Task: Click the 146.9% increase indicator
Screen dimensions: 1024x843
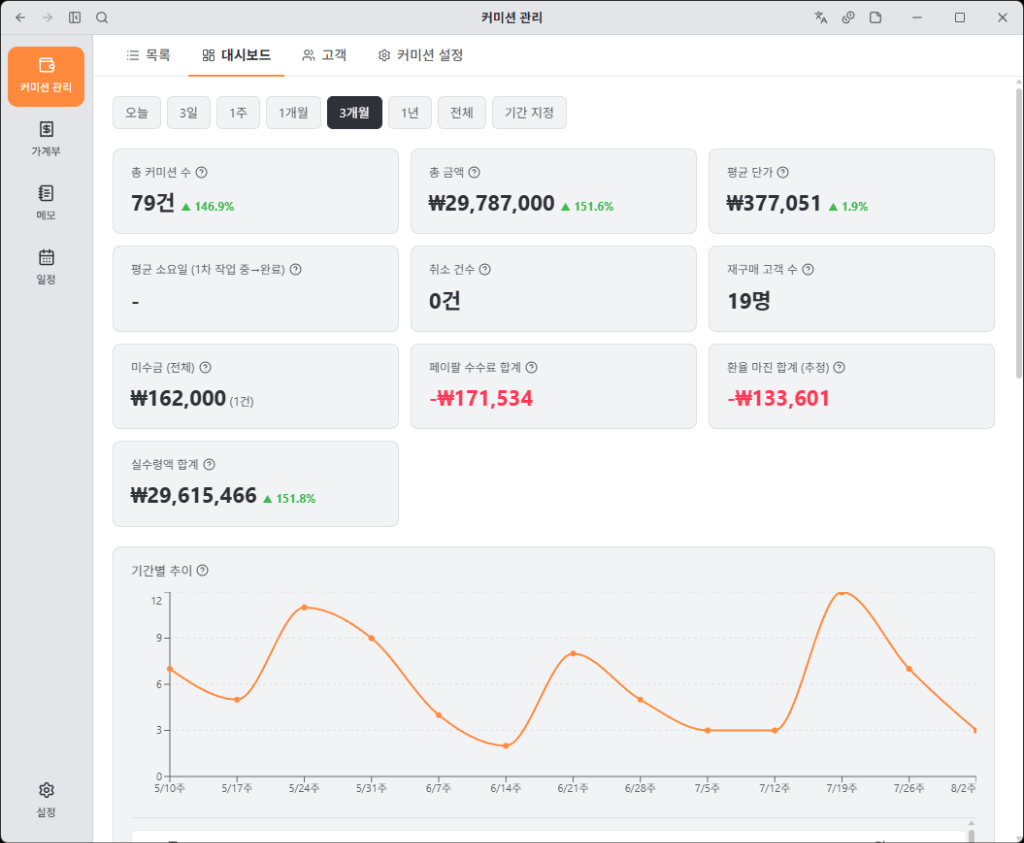Action: coord(208,206)
